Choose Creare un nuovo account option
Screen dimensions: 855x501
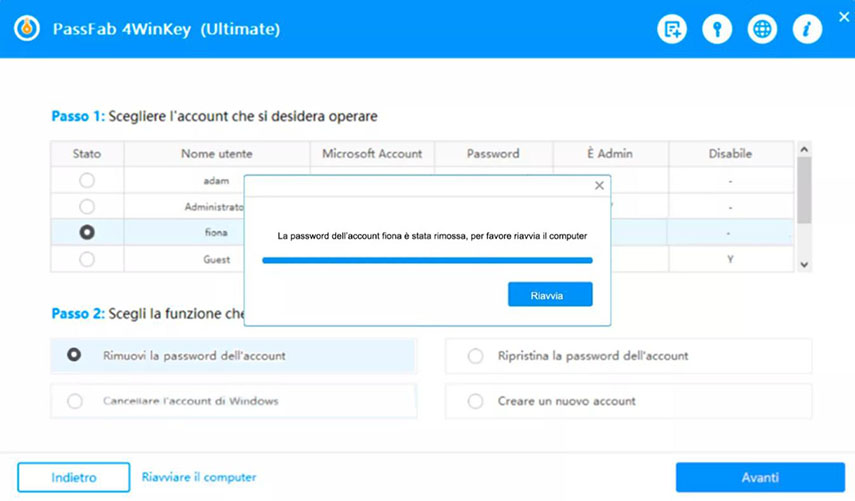pyautogui.click(x=476, y=401)
